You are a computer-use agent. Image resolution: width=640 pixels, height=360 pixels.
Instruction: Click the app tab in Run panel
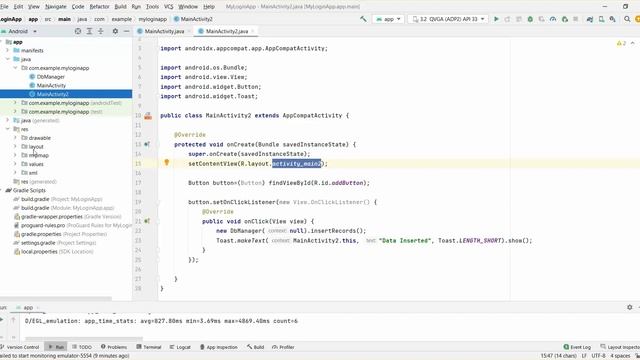click(28, 307)
